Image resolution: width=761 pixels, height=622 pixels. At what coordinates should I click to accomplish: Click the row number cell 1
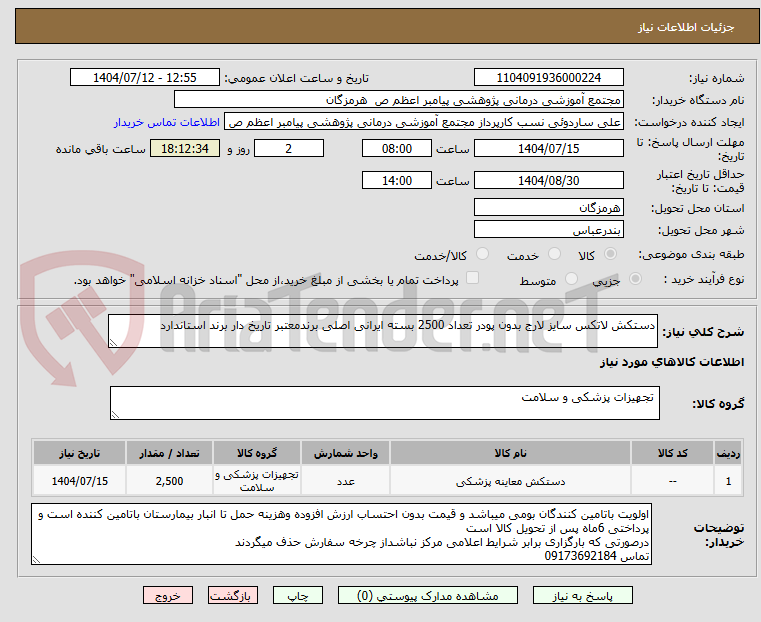click(728, 481)
